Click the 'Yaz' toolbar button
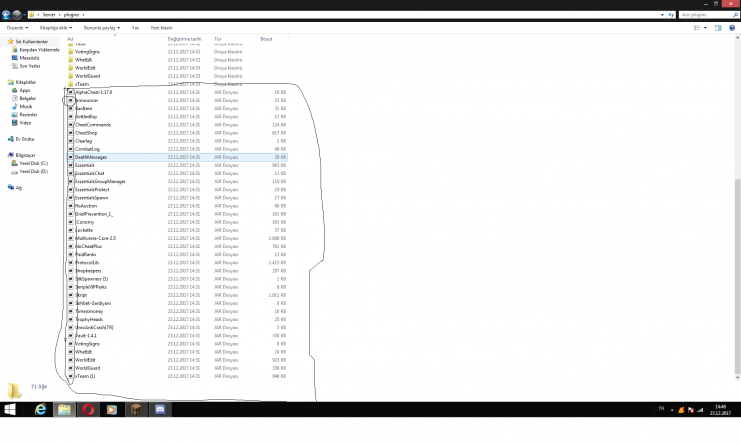The width and height of the screenshot is (741, 445). (135, 28)
